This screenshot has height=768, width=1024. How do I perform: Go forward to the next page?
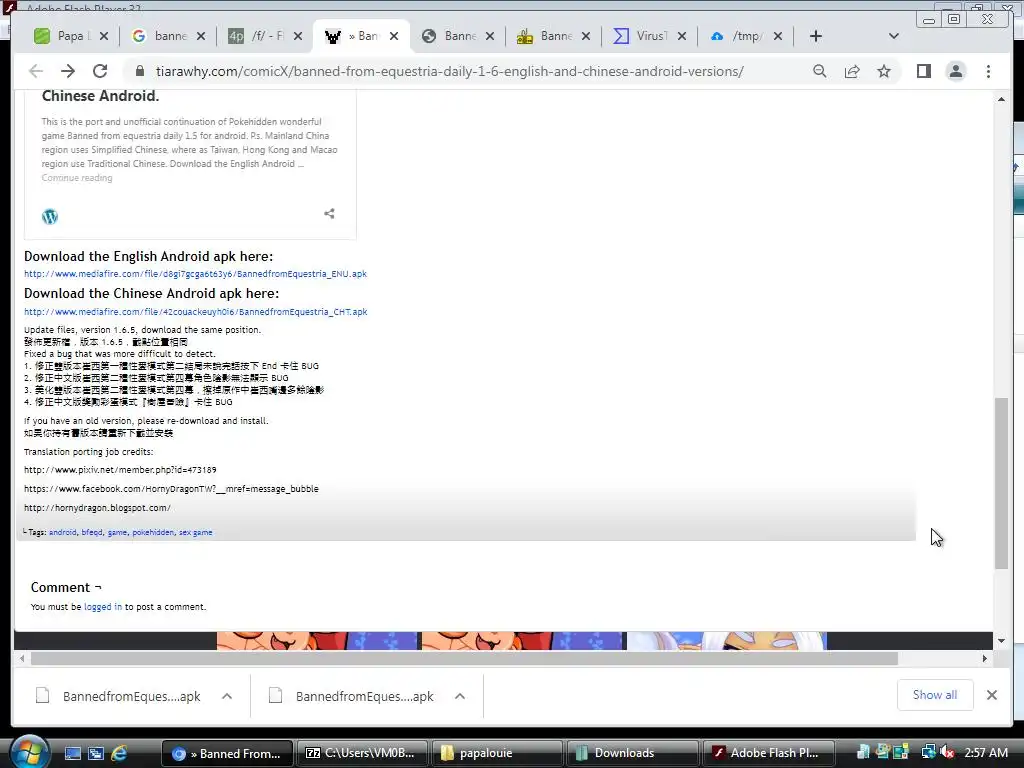(68, 71)
